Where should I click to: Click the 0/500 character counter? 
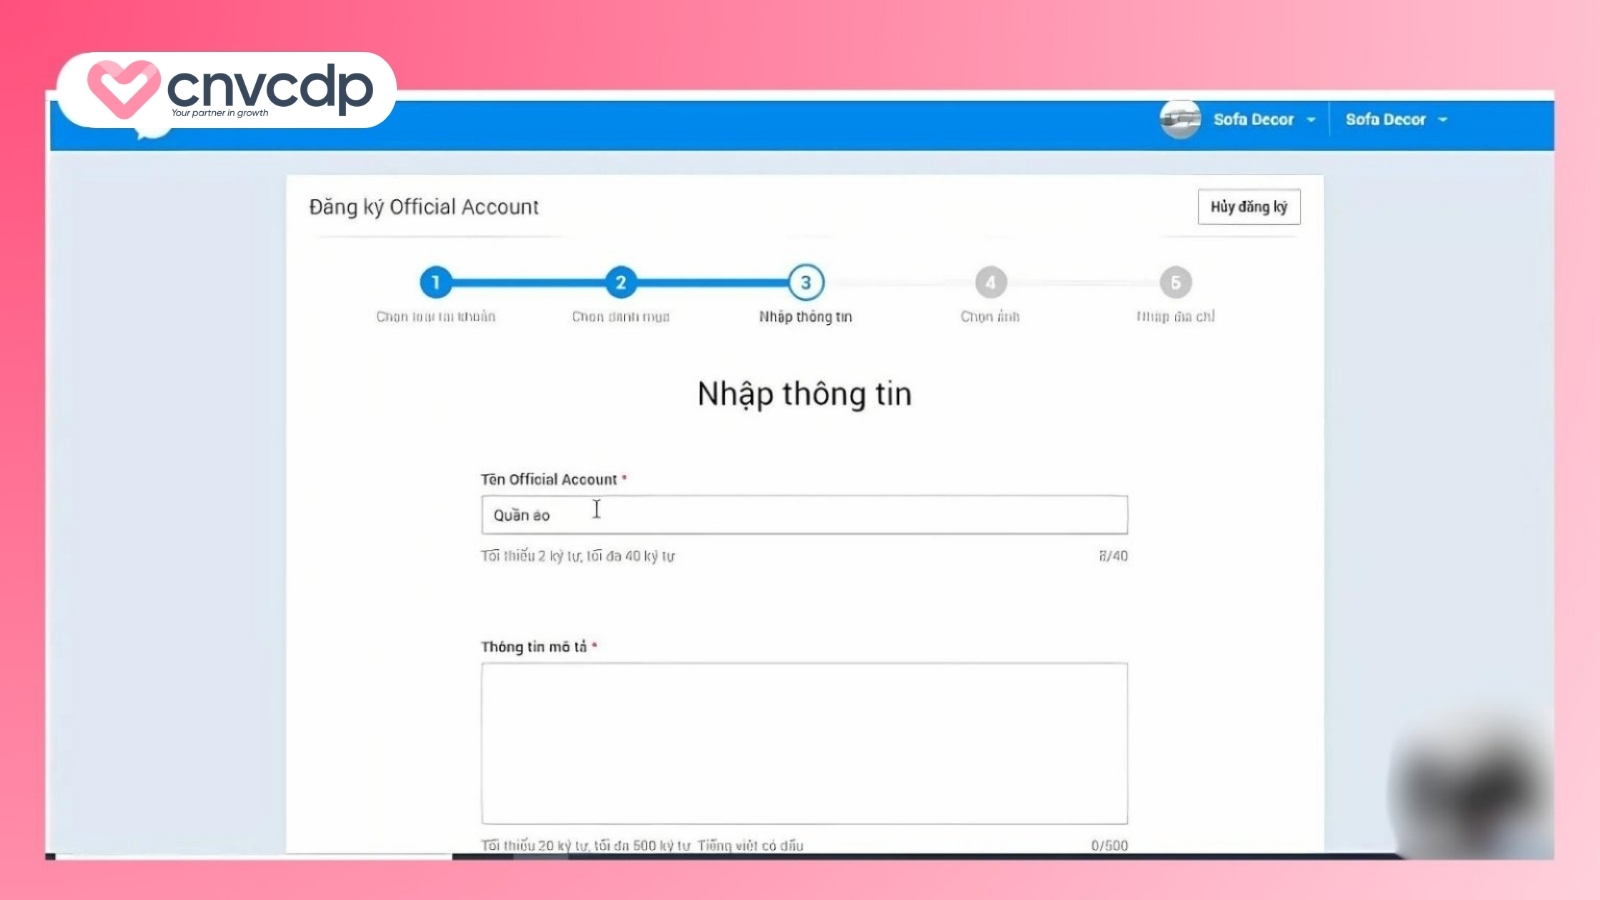pyautogui.click(x=1109, y=845)
